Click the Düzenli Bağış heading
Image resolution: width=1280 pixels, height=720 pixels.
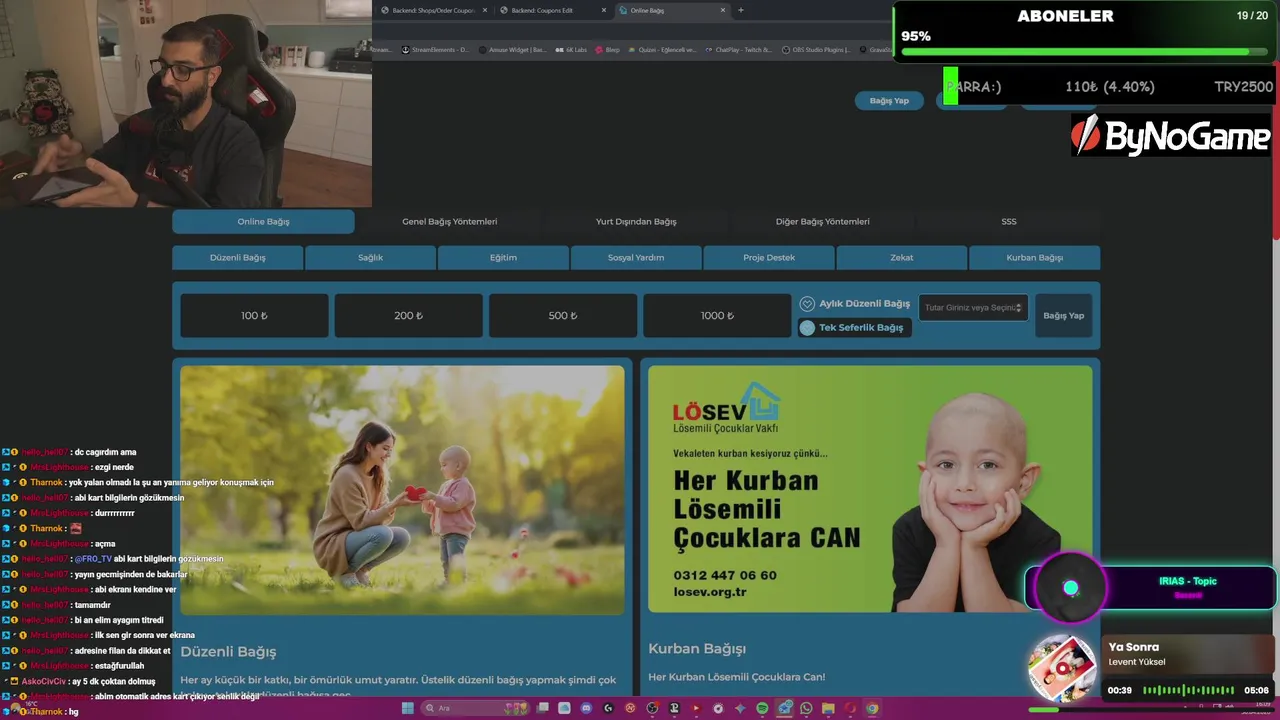pos(228,651)
